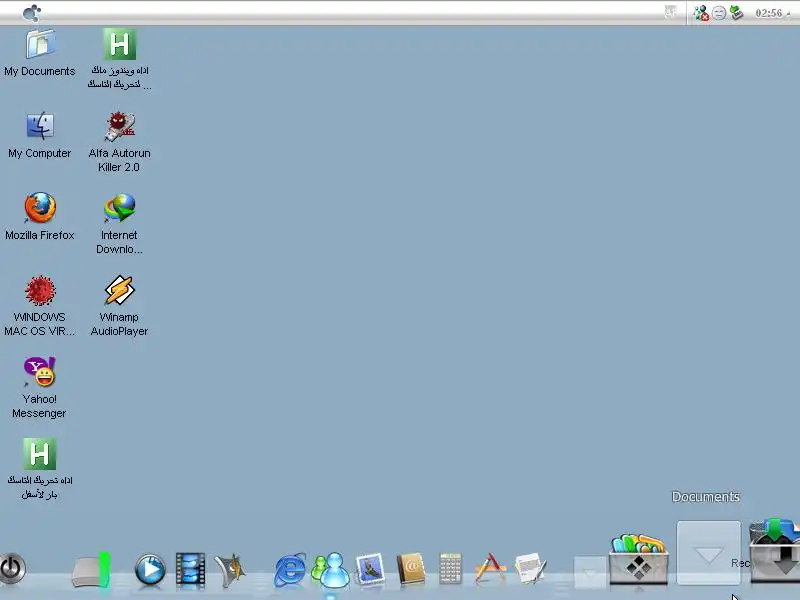Open the Applications pencil-ruler dock icon

(490, 568)
